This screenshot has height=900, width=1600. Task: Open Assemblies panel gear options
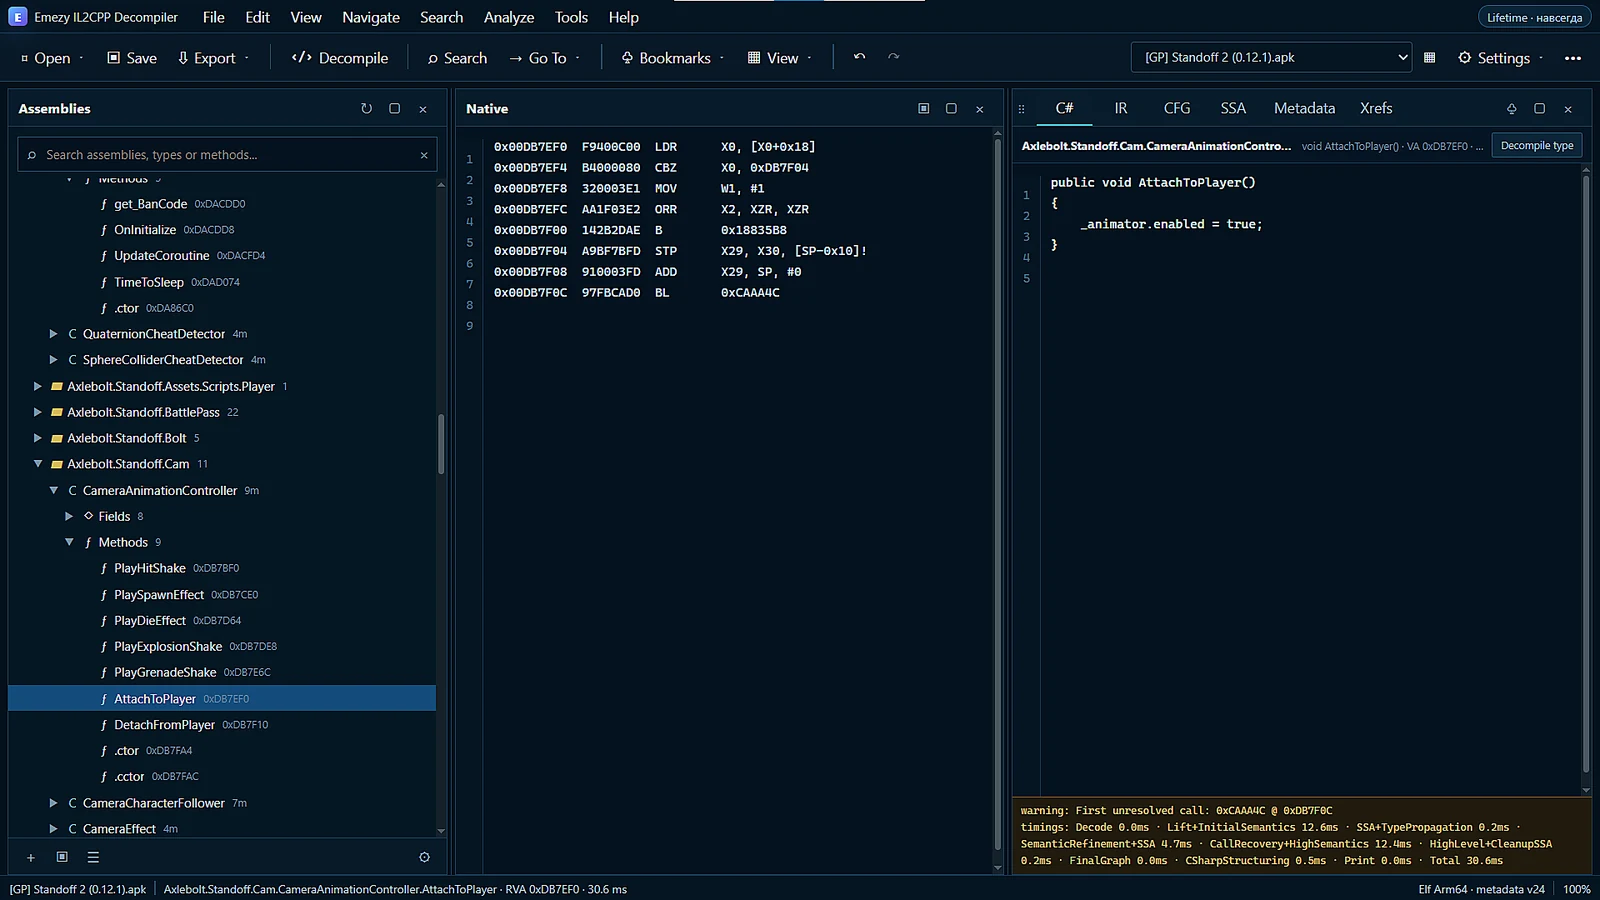click(424, 857)
